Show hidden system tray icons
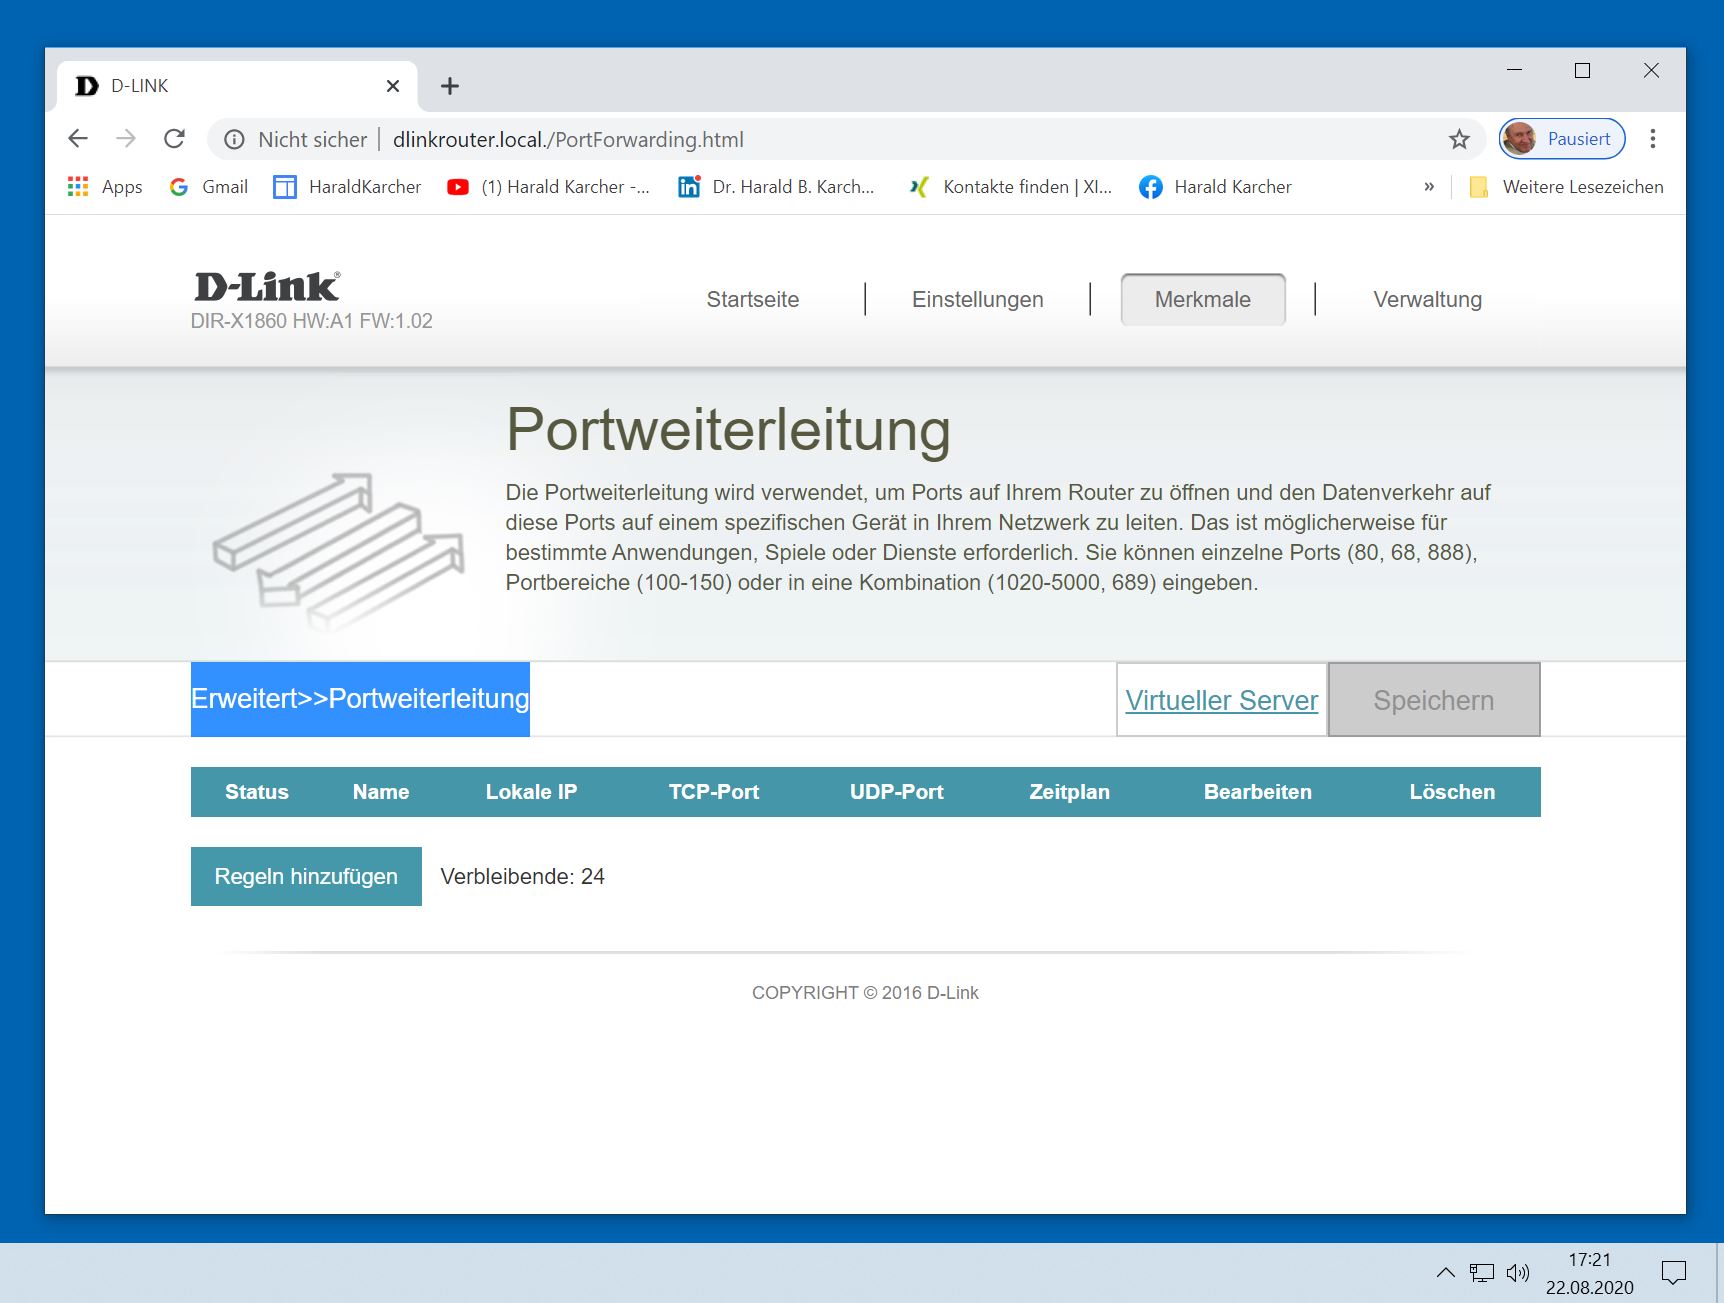Screen dimensions: 1724x1303 [x=1445, y=1273]
